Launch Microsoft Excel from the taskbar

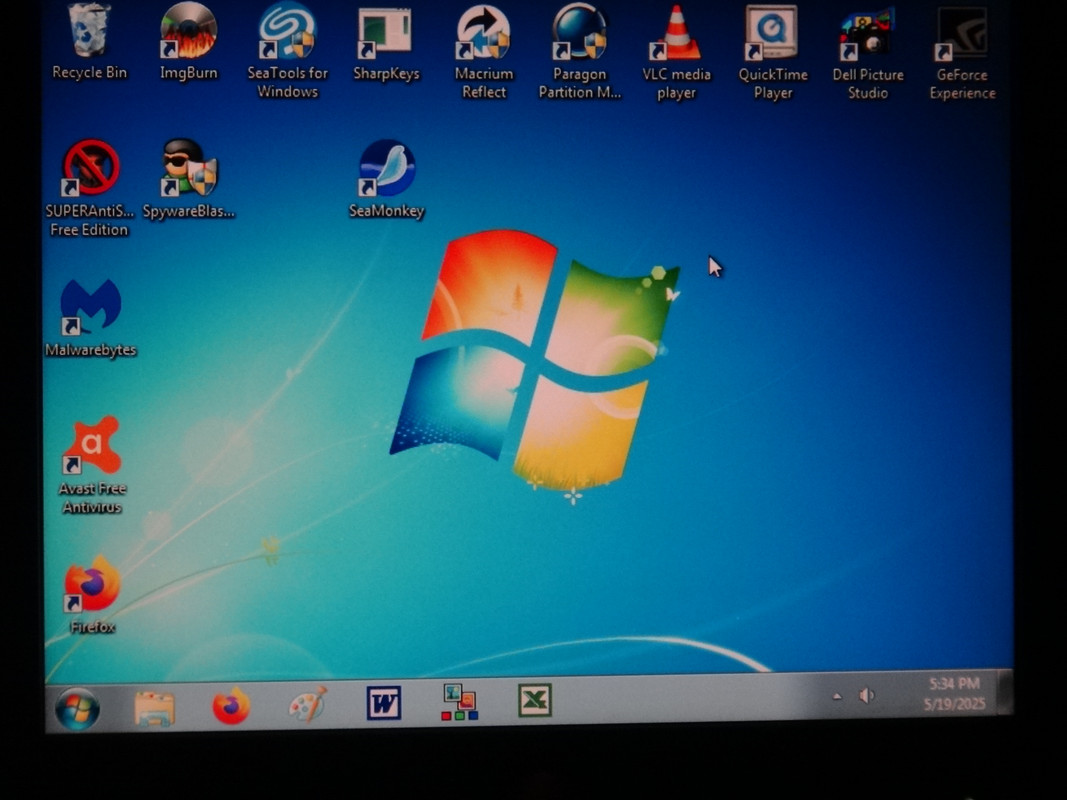pyautogui.click(x=535, y=700)
